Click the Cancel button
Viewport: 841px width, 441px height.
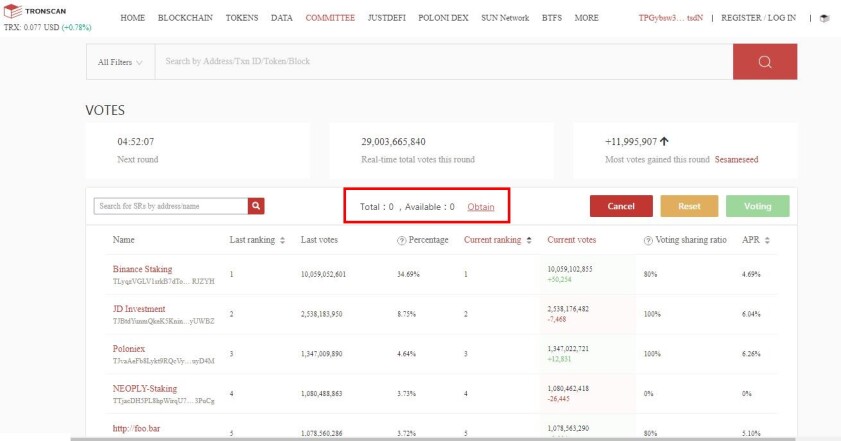point(621,206)
